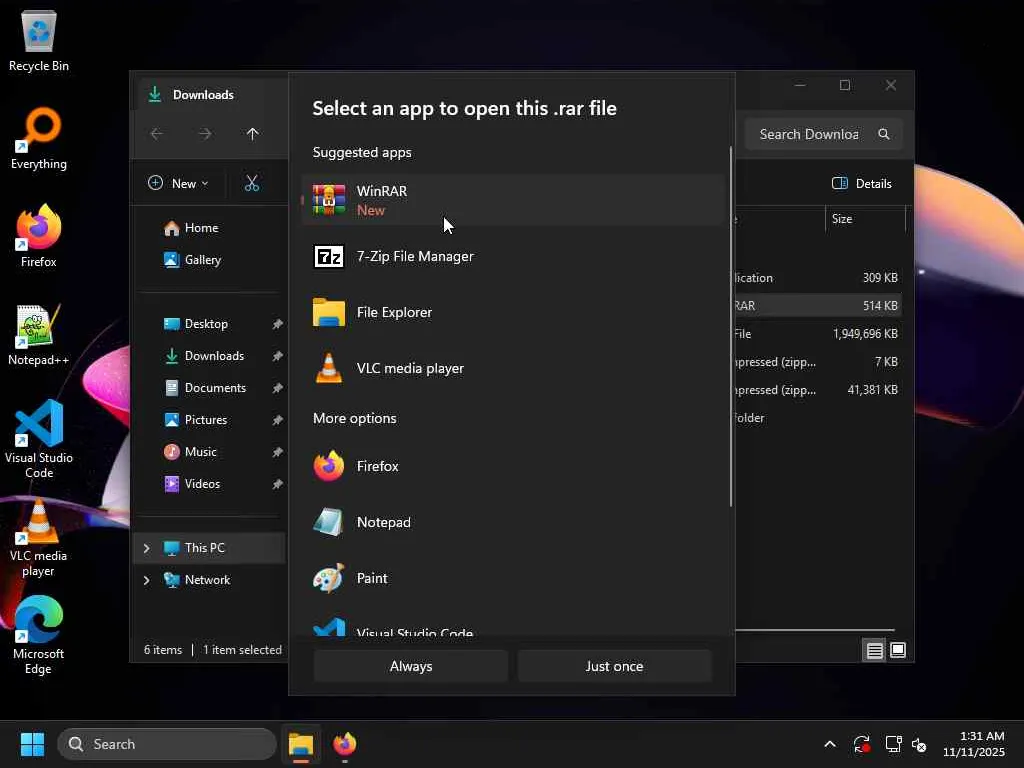
Task: Pick File Explorer in the app list
Action: (513, 312)
